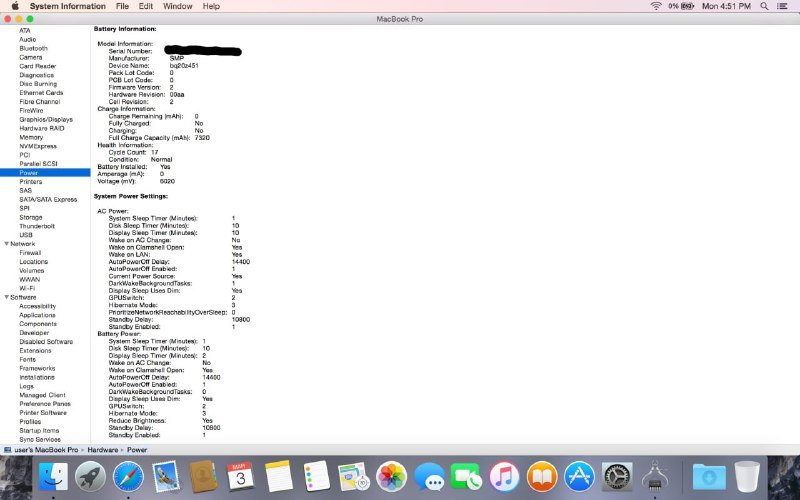Open Safari in the Dock
The width and height of the screenshot is (800, 500).
click(x=128, y=477)
